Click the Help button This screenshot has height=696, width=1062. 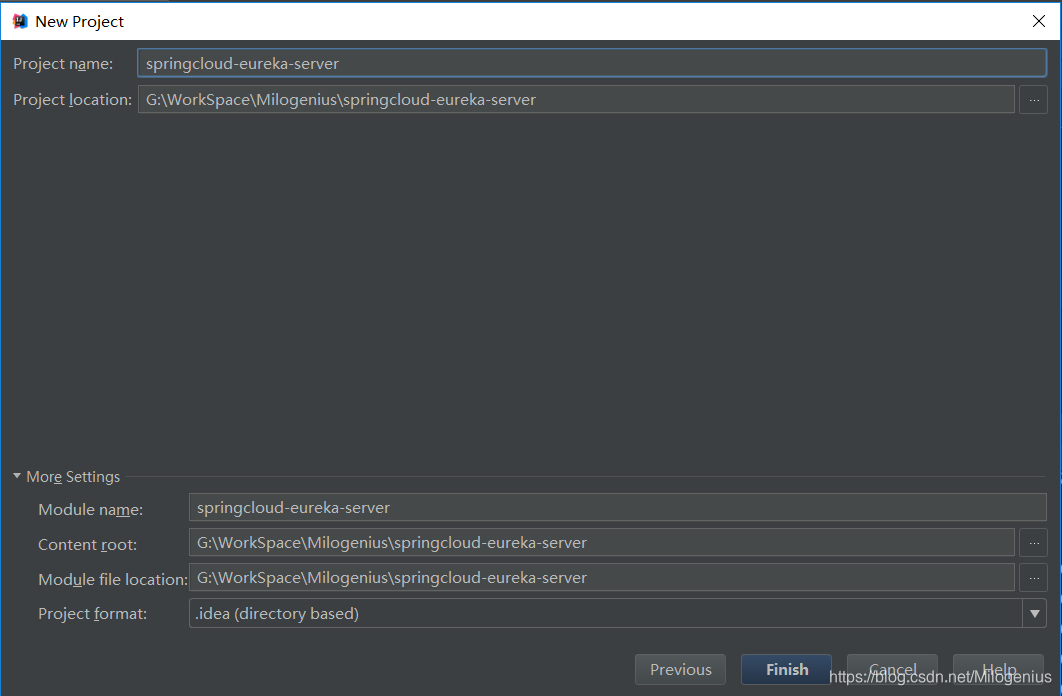click(998, 669)
